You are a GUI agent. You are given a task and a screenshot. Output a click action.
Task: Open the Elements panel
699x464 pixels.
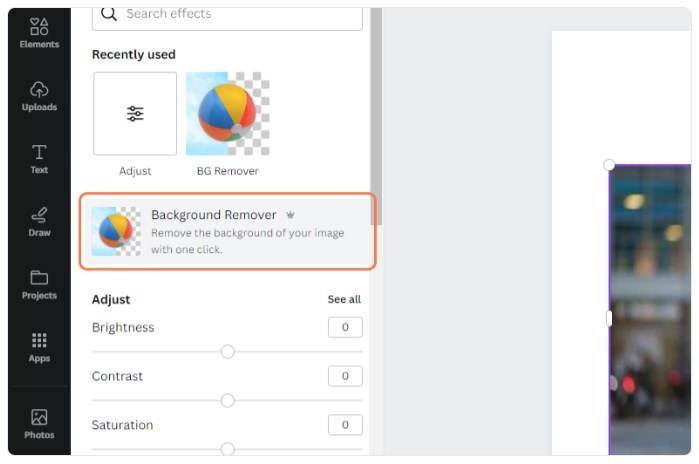point(39,33)
